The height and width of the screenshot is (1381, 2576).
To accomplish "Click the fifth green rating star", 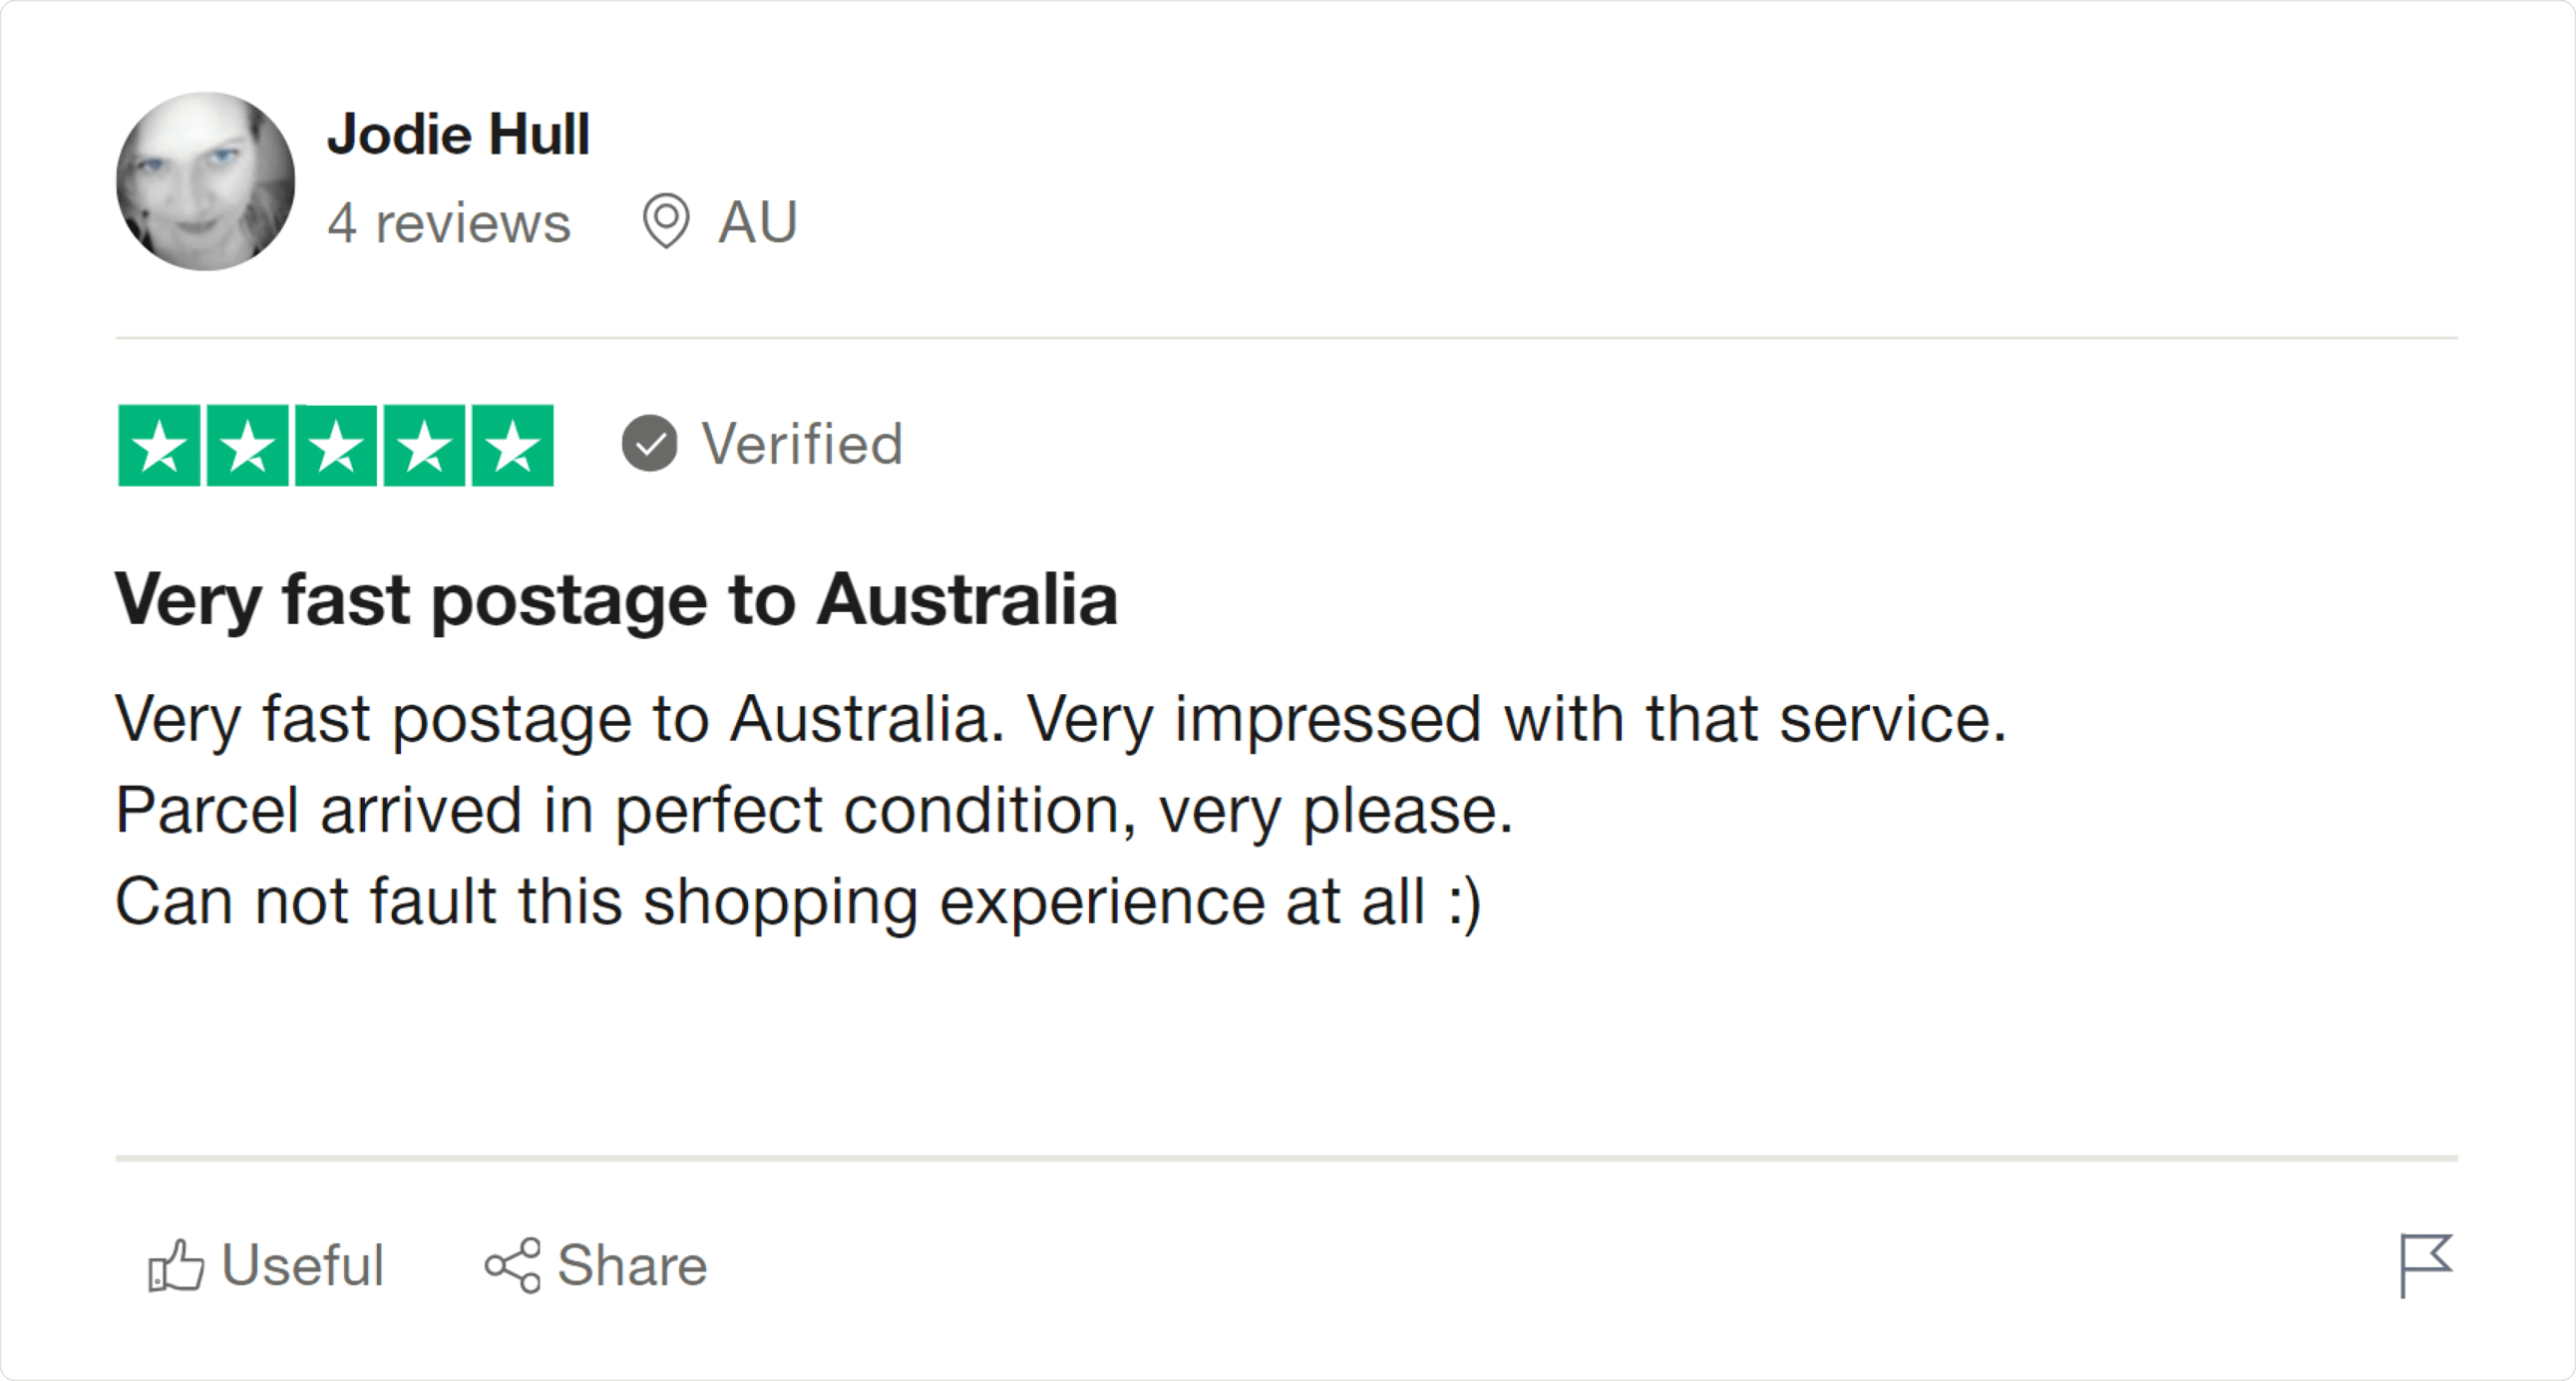I will 512,446.
